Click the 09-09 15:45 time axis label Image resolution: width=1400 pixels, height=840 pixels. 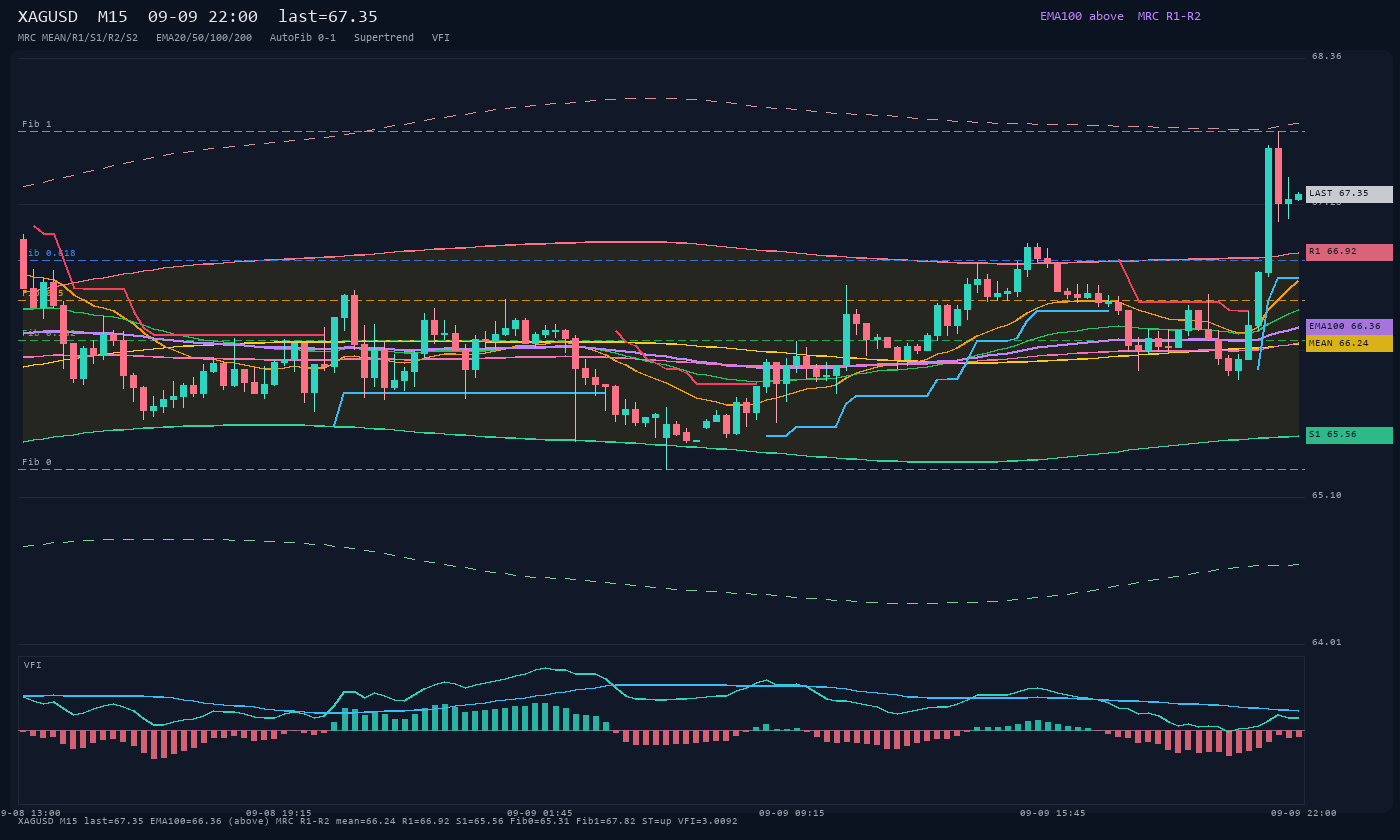1053,813
